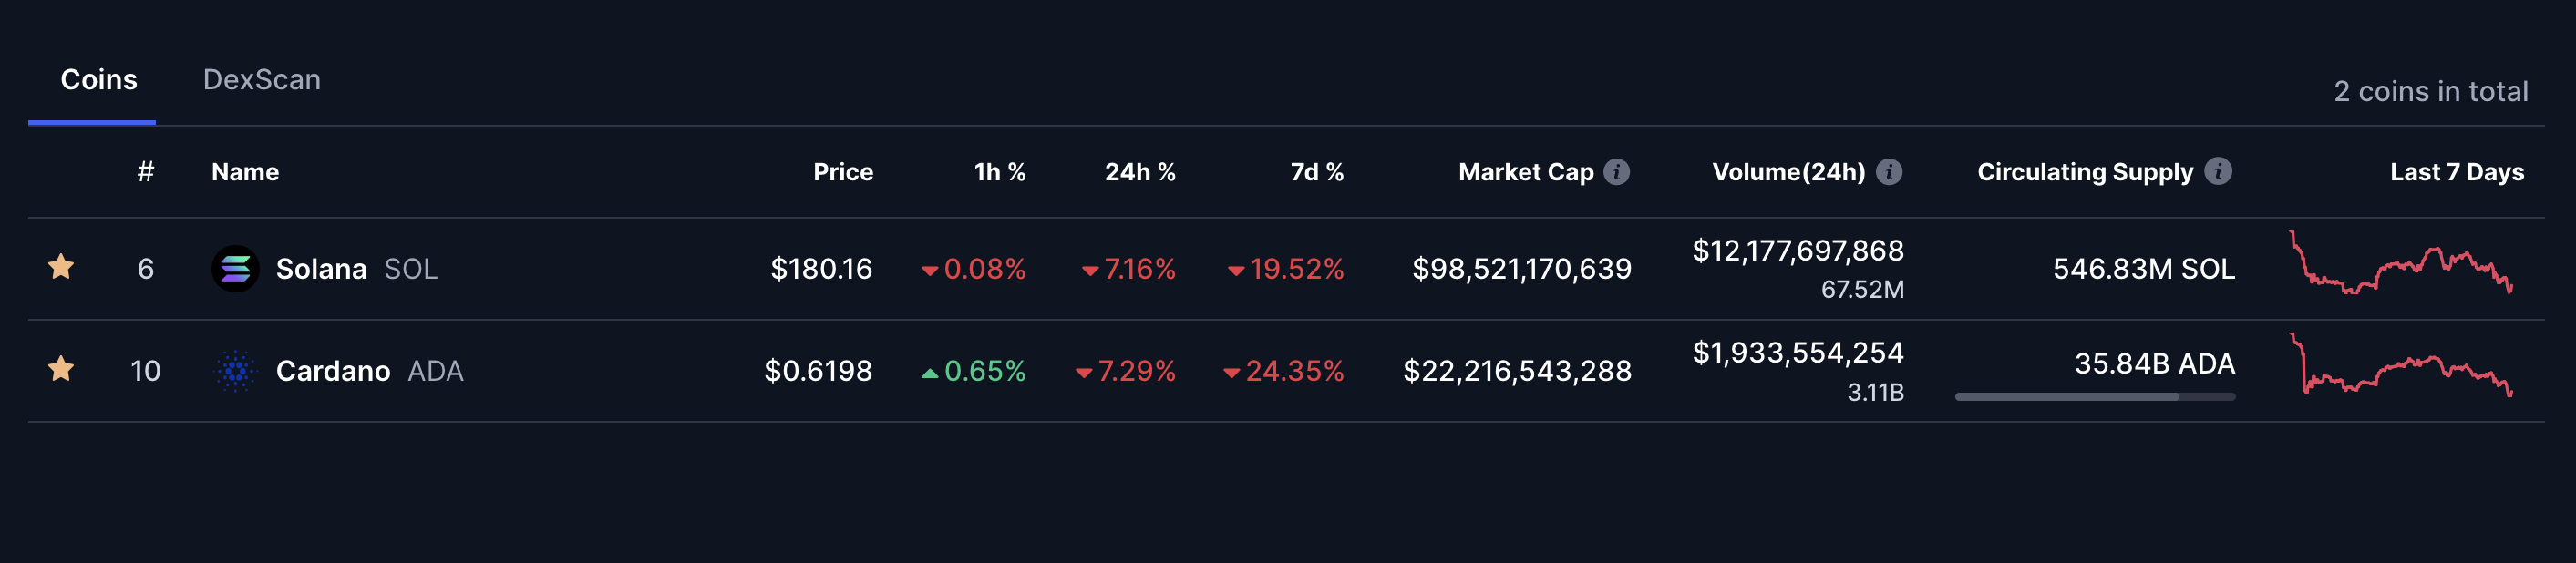Sort table by the Name header
The width and height of the screenshot is (2576, 563).
click(x=245, y=172)
